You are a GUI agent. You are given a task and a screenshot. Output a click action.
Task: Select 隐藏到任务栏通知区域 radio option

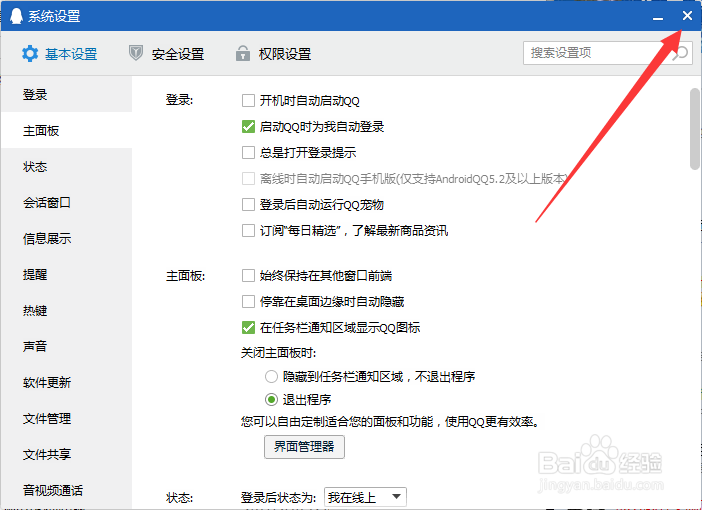click(x=271, y=377)
